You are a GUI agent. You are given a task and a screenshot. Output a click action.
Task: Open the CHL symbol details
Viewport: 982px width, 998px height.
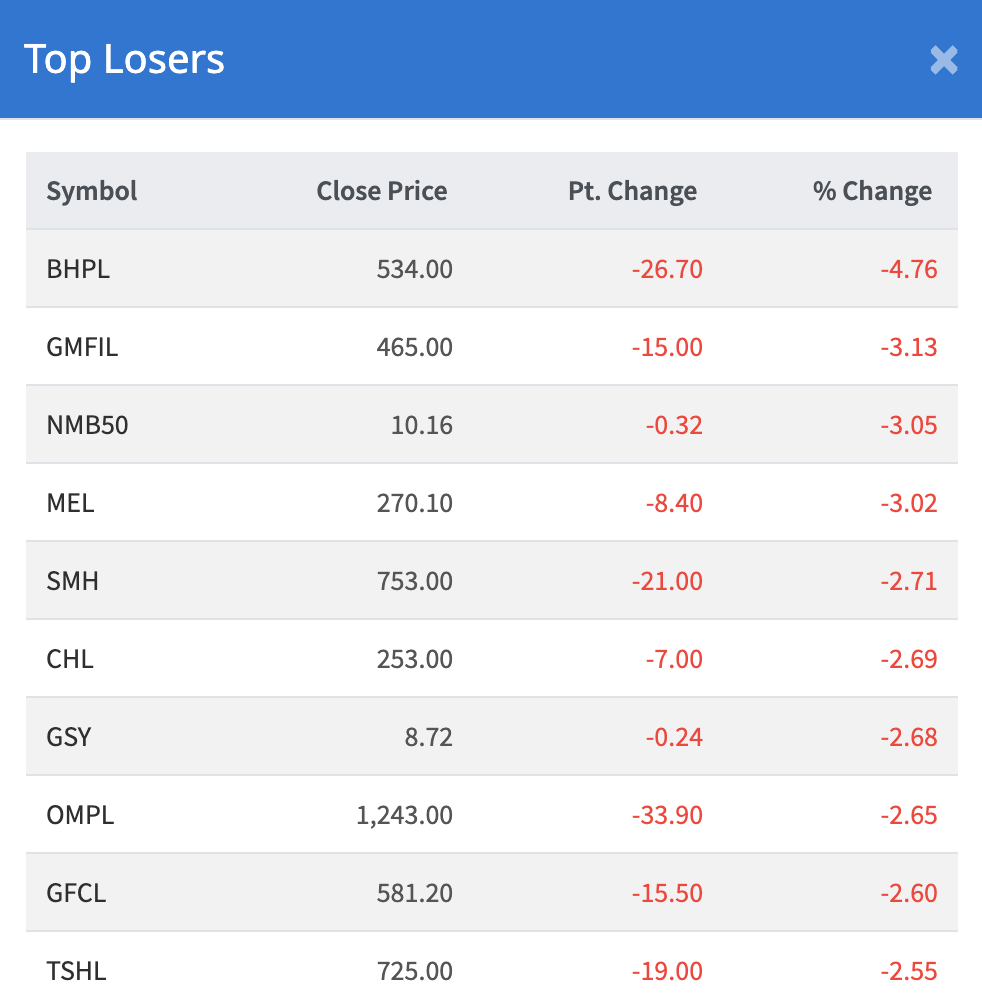tap(70, 659)
